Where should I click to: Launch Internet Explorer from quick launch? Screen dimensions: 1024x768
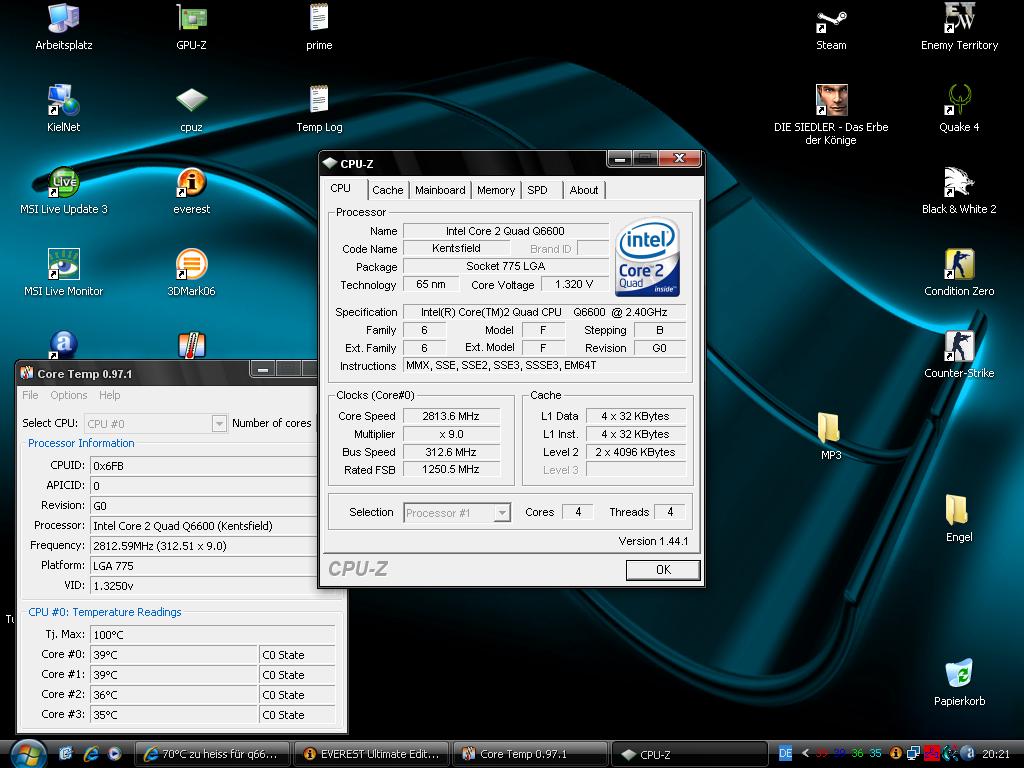(x=90, y=754)
